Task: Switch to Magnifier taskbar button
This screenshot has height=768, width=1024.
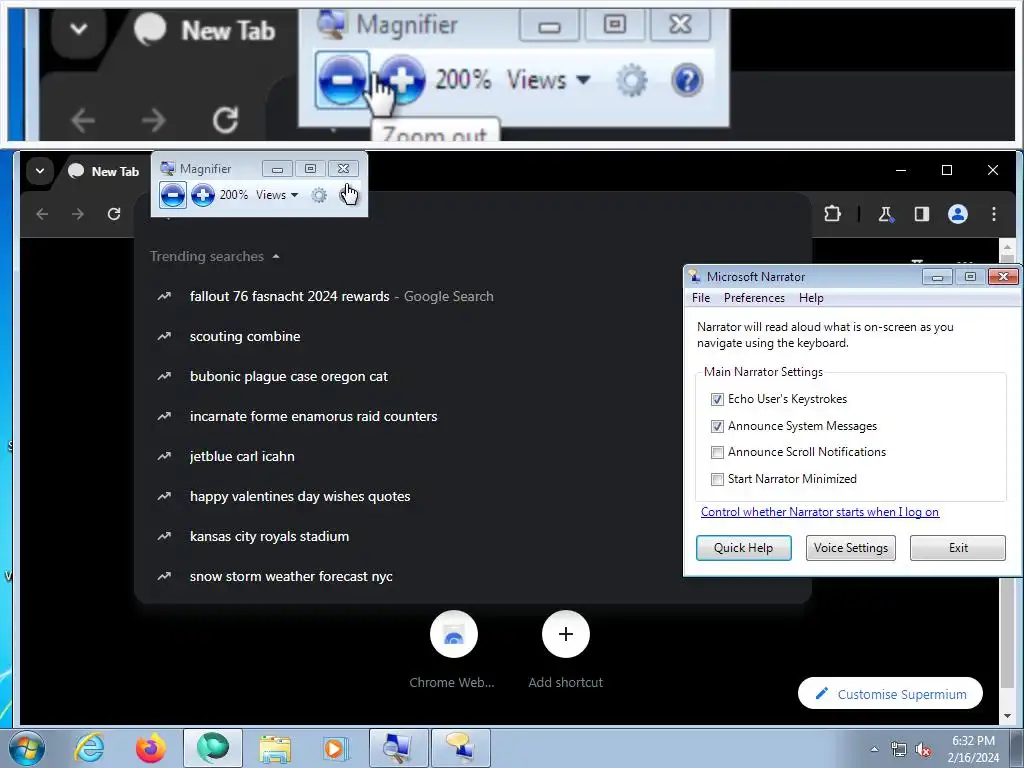Action: pos(398,748)
